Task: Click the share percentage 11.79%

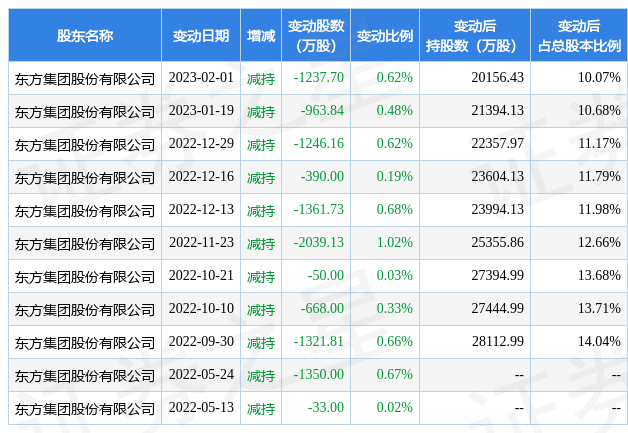Action: (599, 176)
